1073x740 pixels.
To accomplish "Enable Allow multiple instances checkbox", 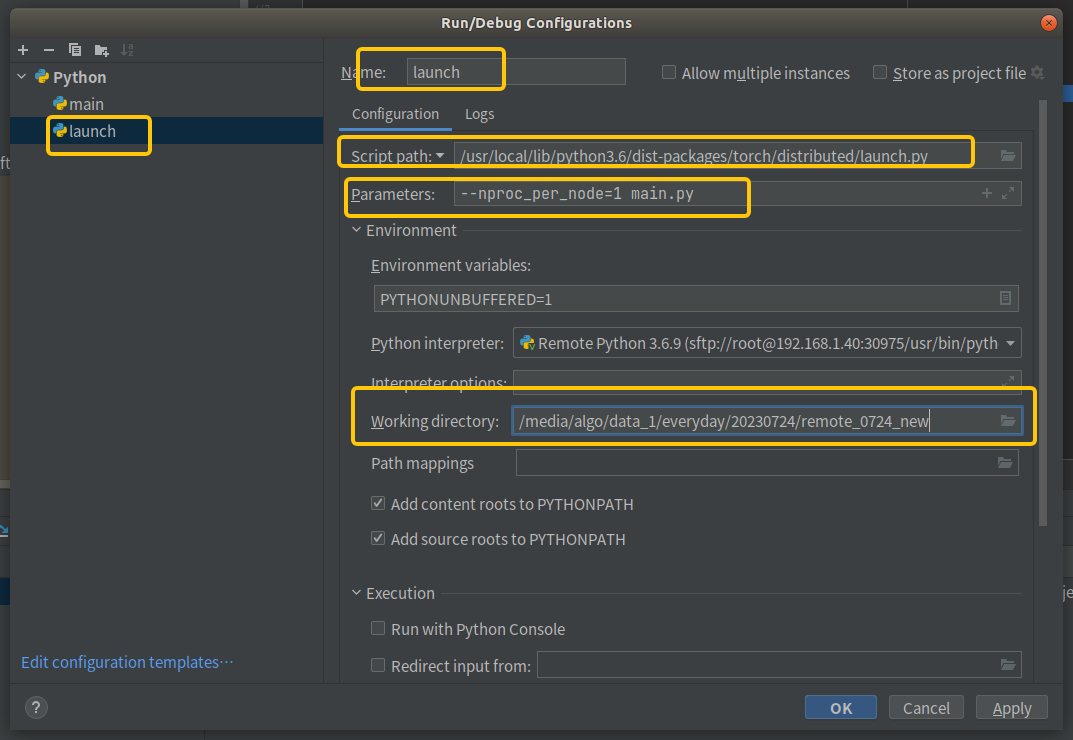I will (669, 73).
